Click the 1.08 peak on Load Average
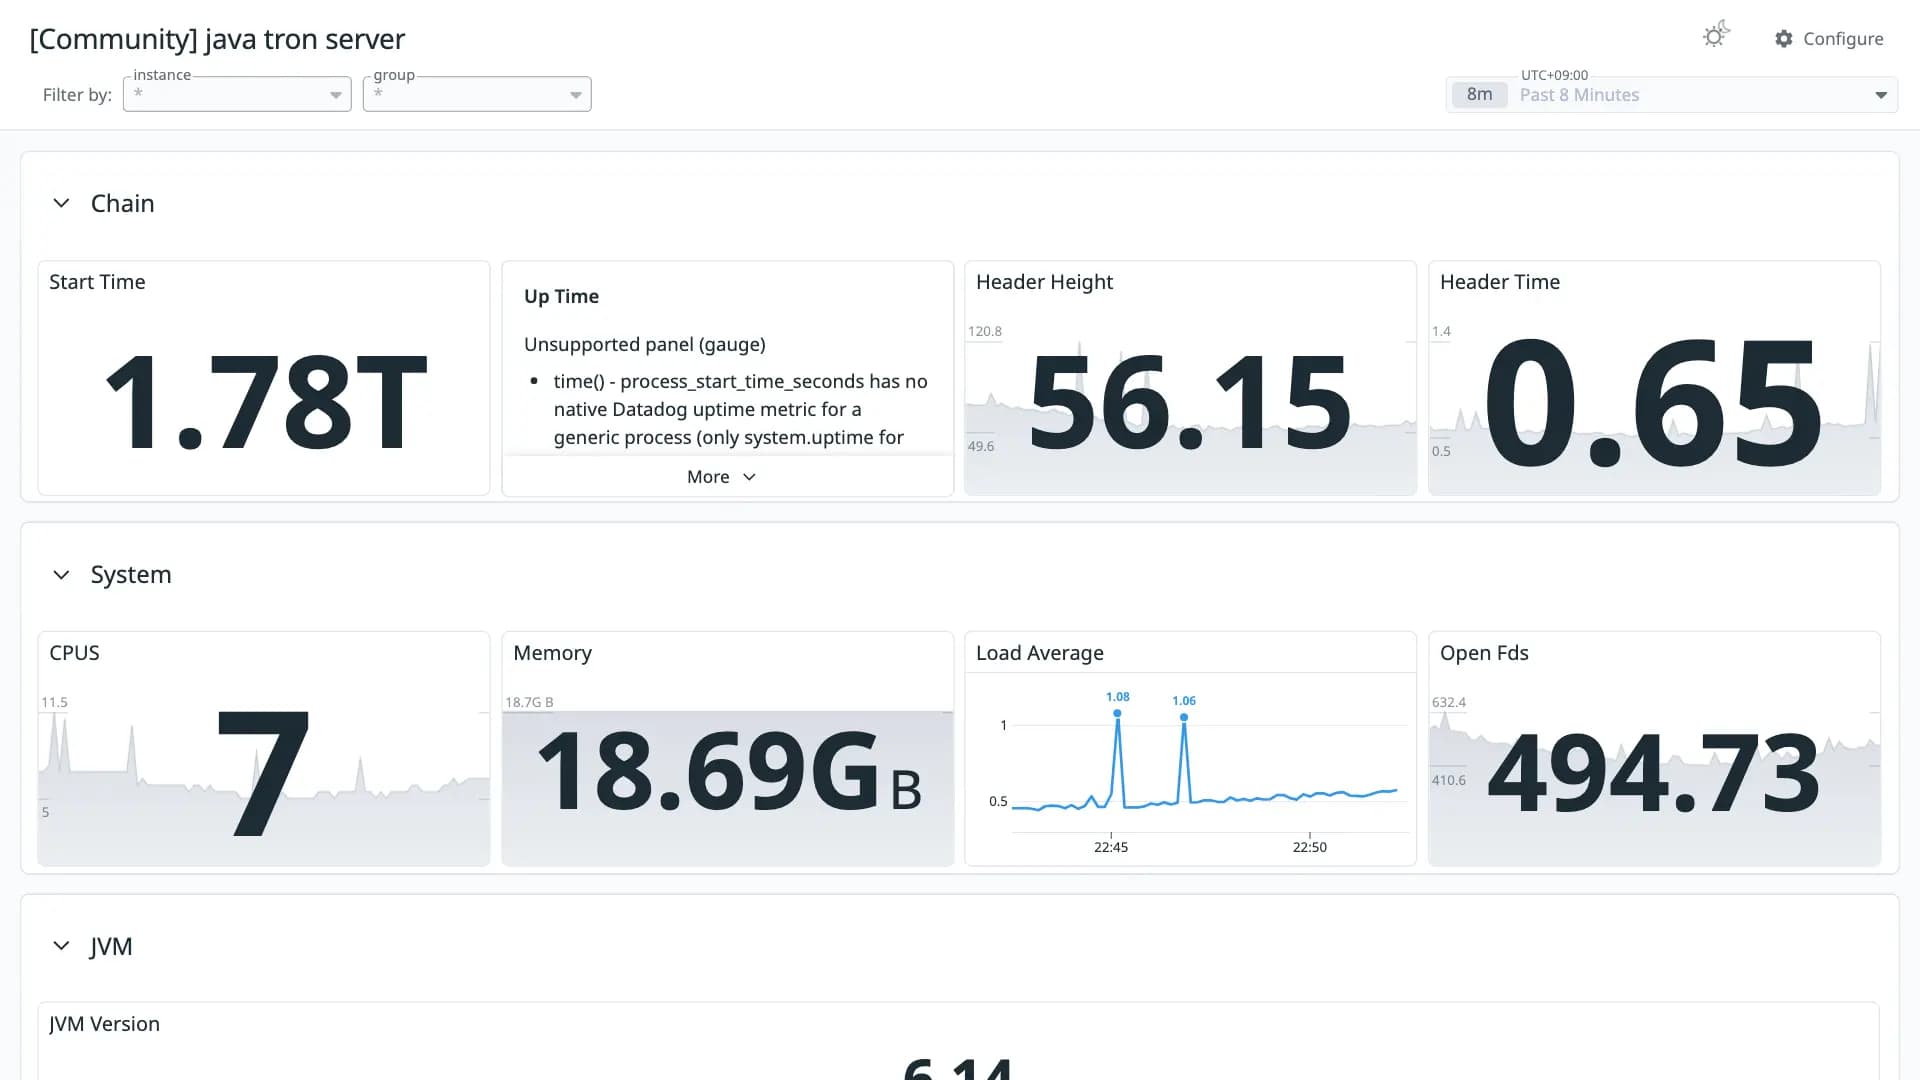 click(x=1117, y=713)
